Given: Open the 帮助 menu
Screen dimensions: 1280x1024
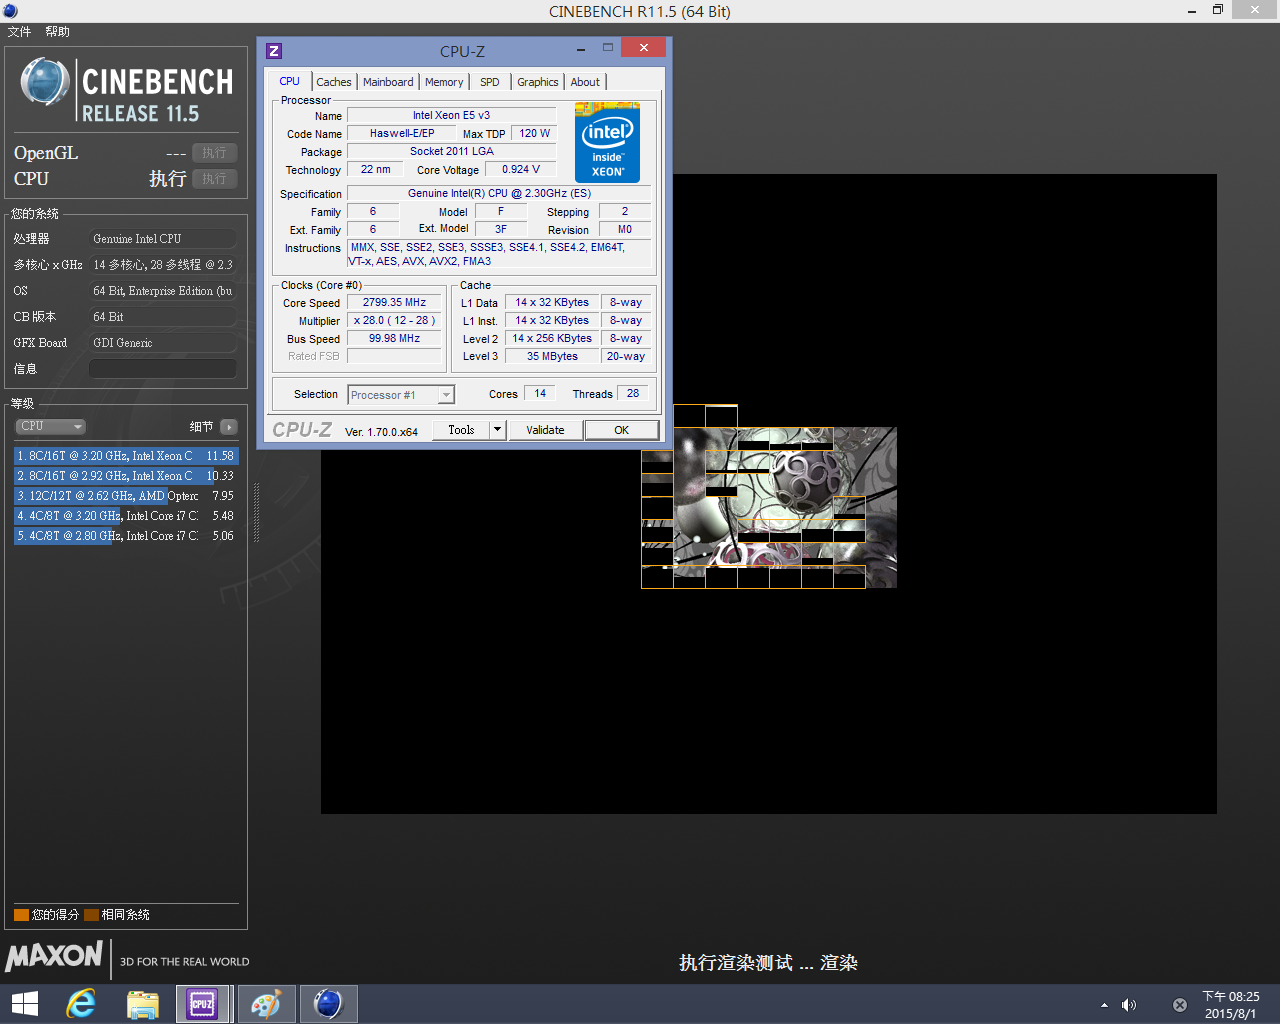Looking at the screenshot, I should point(57,32).
